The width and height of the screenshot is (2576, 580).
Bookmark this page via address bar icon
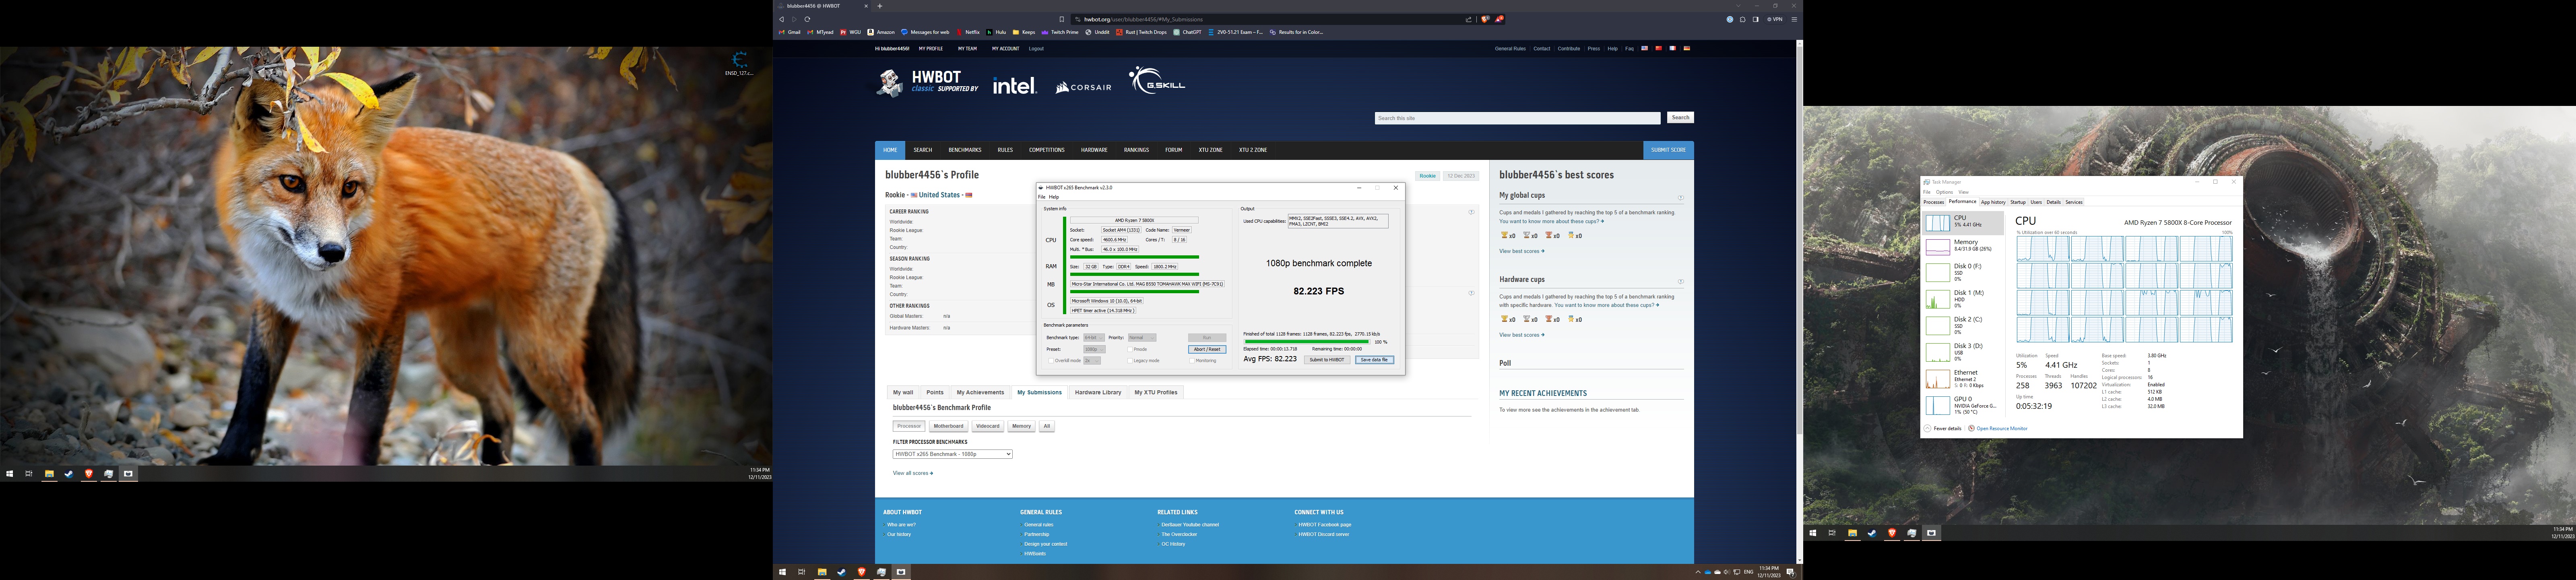click(x=1062, y=19)
